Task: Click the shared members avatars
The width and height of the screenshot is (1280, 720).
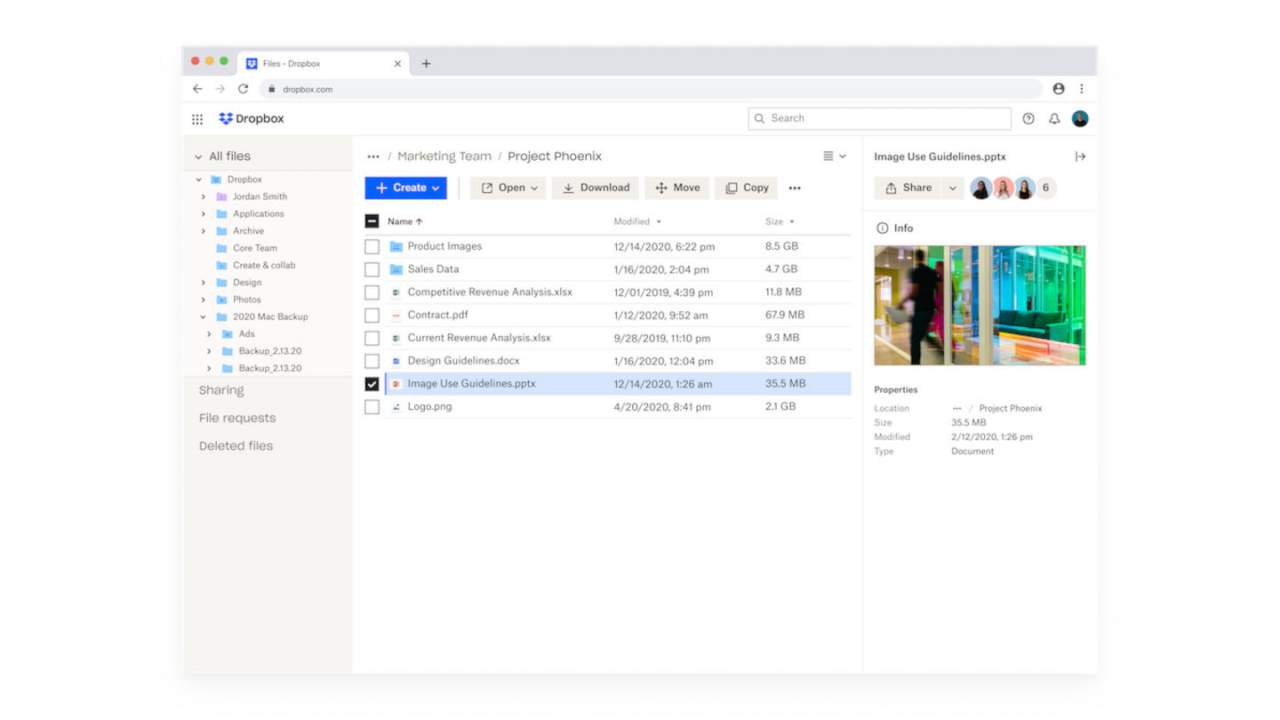Action: pos(1003,188)
